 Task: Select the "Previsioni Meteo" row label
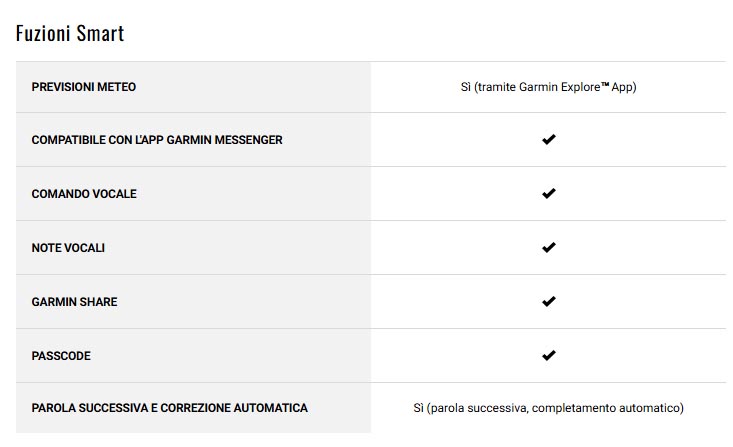point(83,87)
